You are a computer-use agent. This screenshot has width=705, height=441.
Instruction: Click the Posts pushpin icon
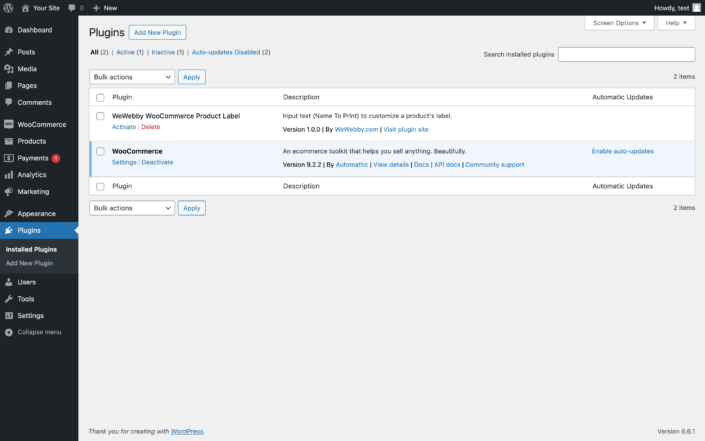pos(9,52)
